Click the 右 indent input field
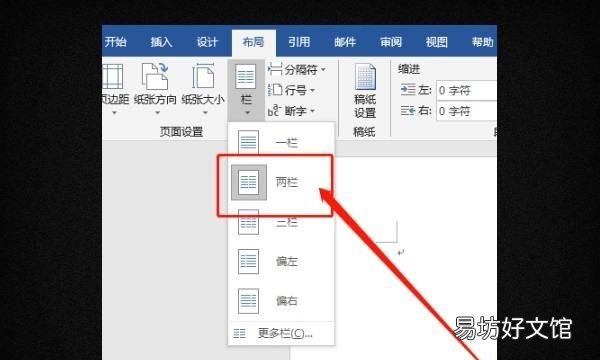This screenshot has height=360, width=600. 466,111
